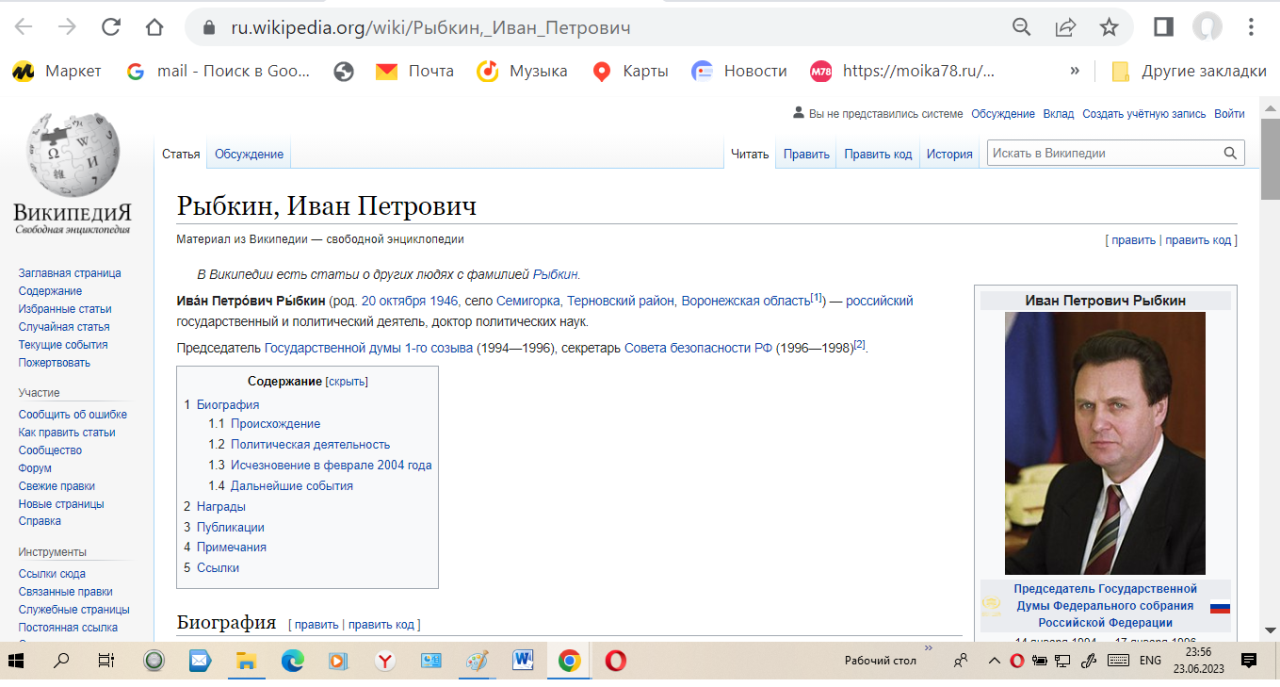Open the Маркет bookmark

coord(57,71)
